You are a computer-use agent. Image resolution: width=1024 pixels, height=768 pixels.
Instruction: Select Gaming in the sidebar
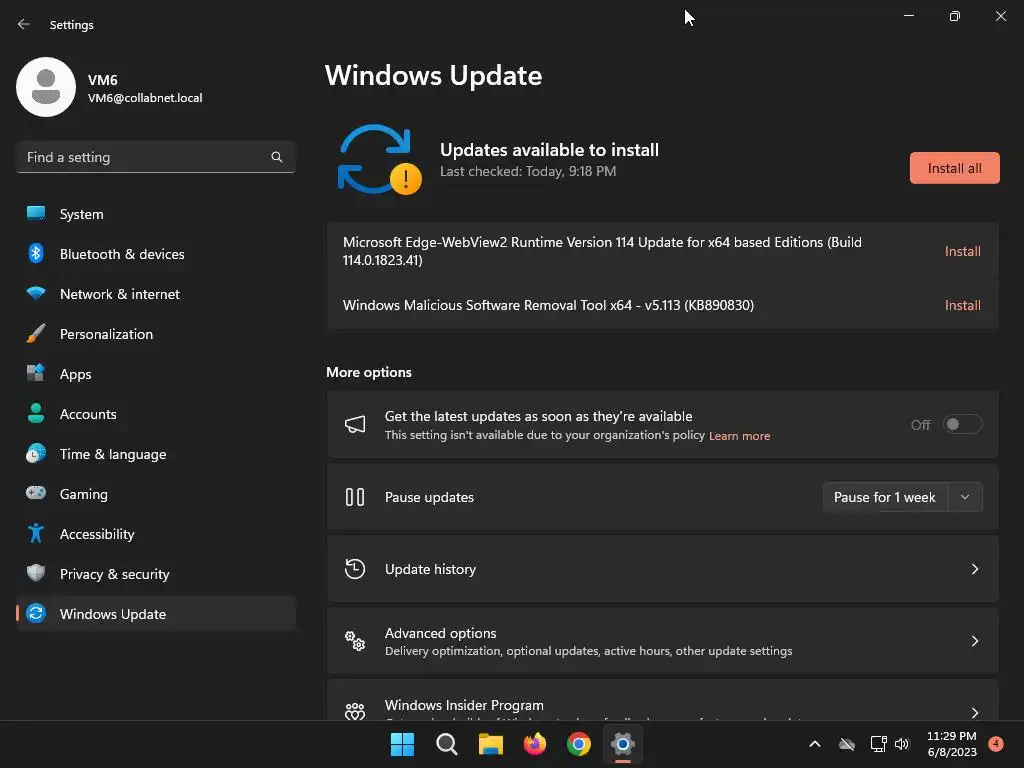156,493
